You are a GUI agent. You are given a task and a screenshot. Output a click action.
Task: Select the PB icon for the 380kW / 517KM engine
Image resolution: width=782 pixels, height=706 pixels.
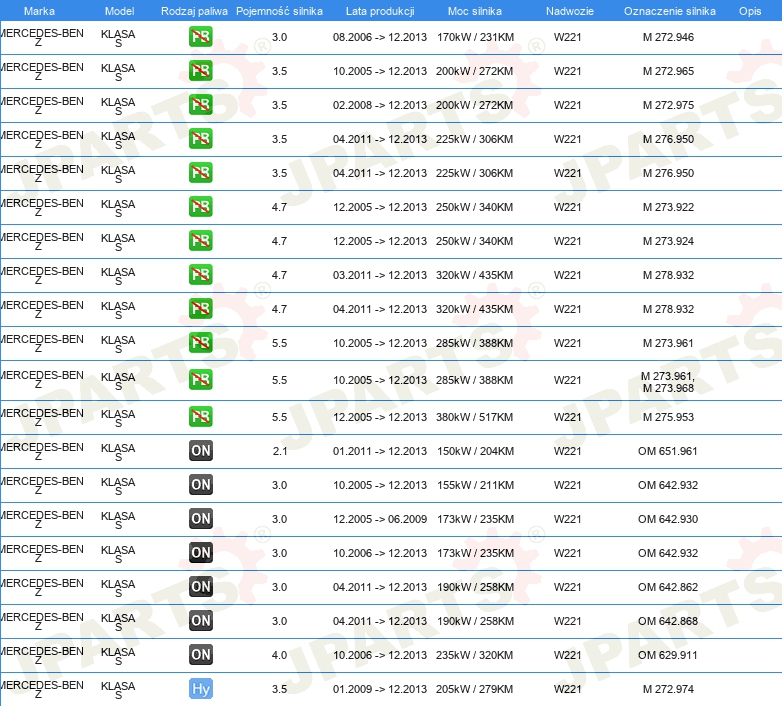click(x=201, y=417)
